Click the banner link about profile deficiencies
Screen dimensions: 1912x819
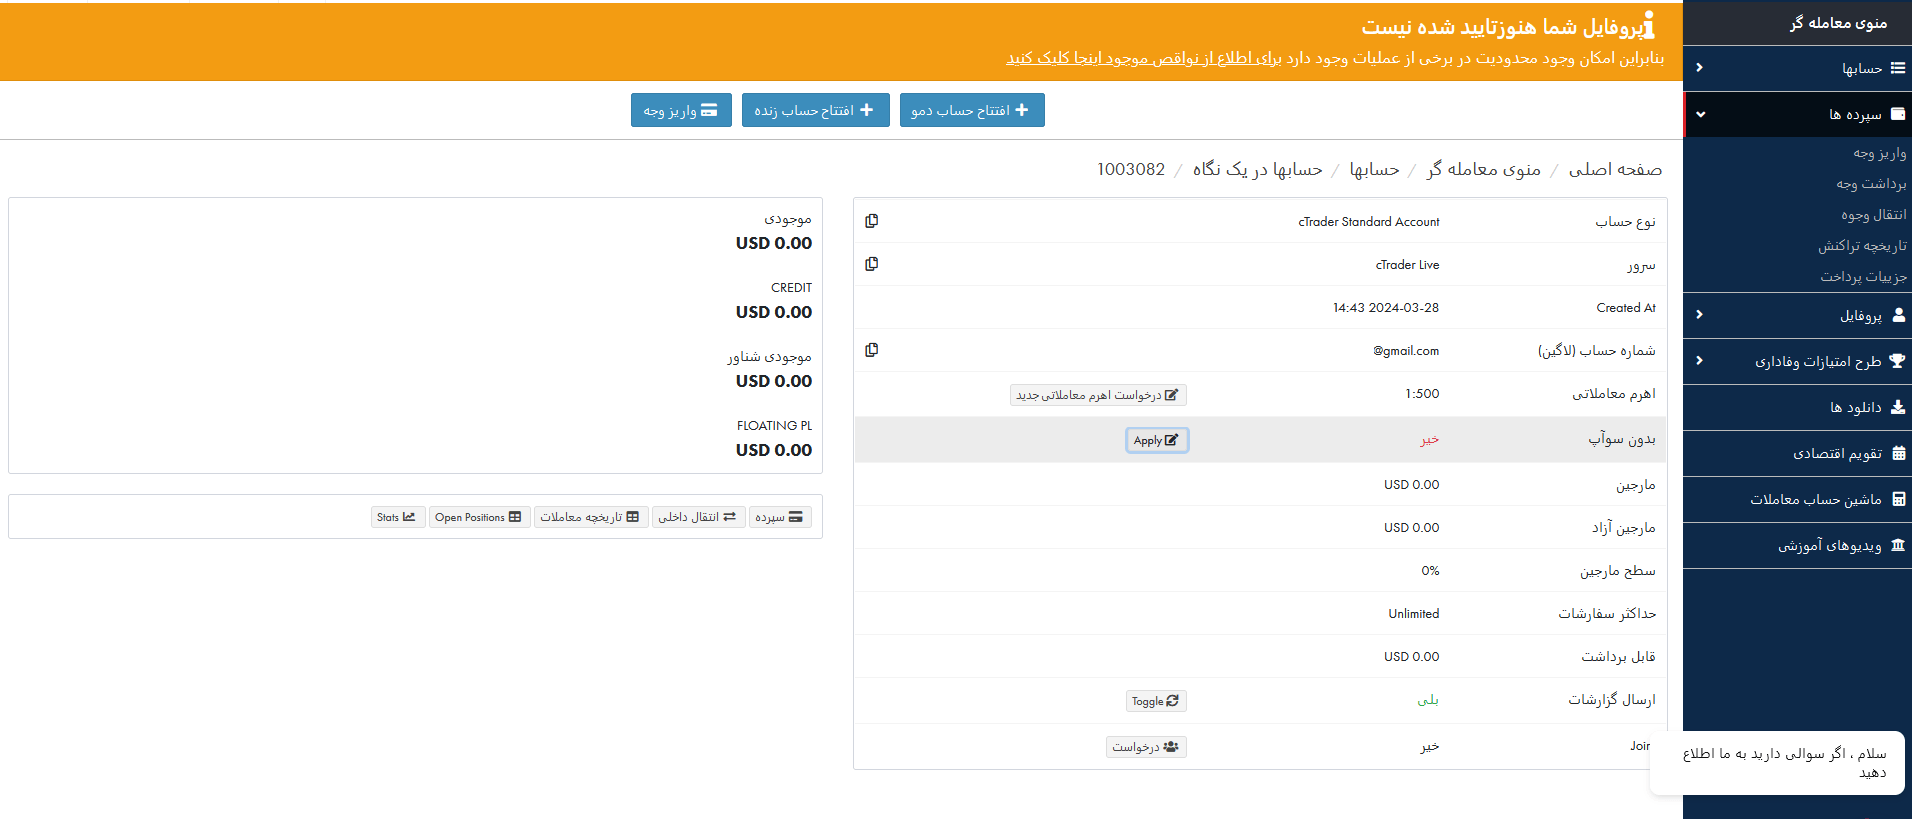coord(1144,58)
